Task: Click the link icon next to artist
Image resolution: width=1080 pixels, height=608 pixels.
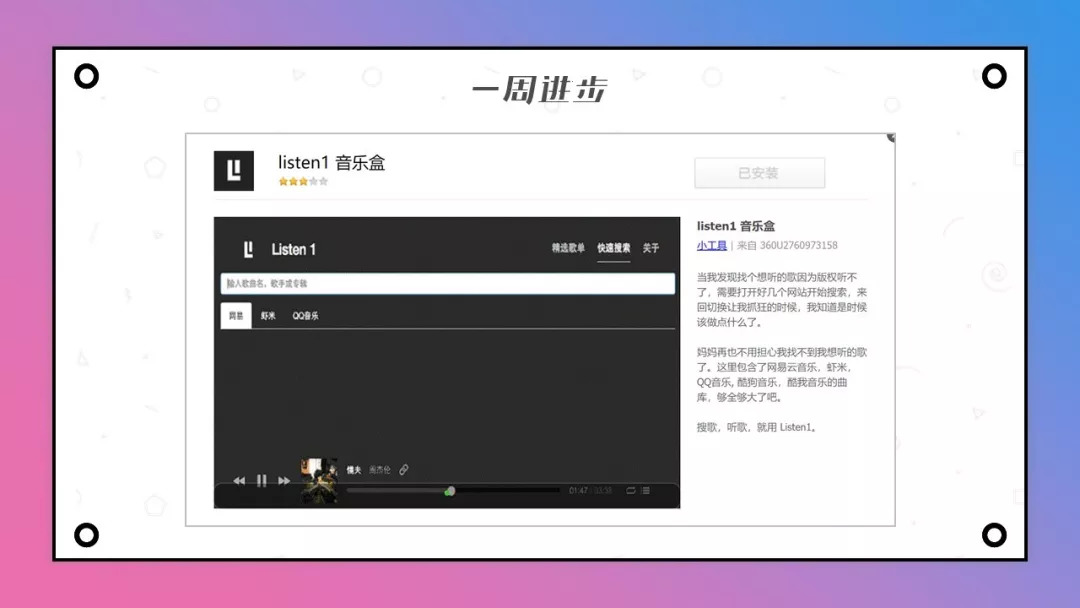Action: tap(404, 470)
